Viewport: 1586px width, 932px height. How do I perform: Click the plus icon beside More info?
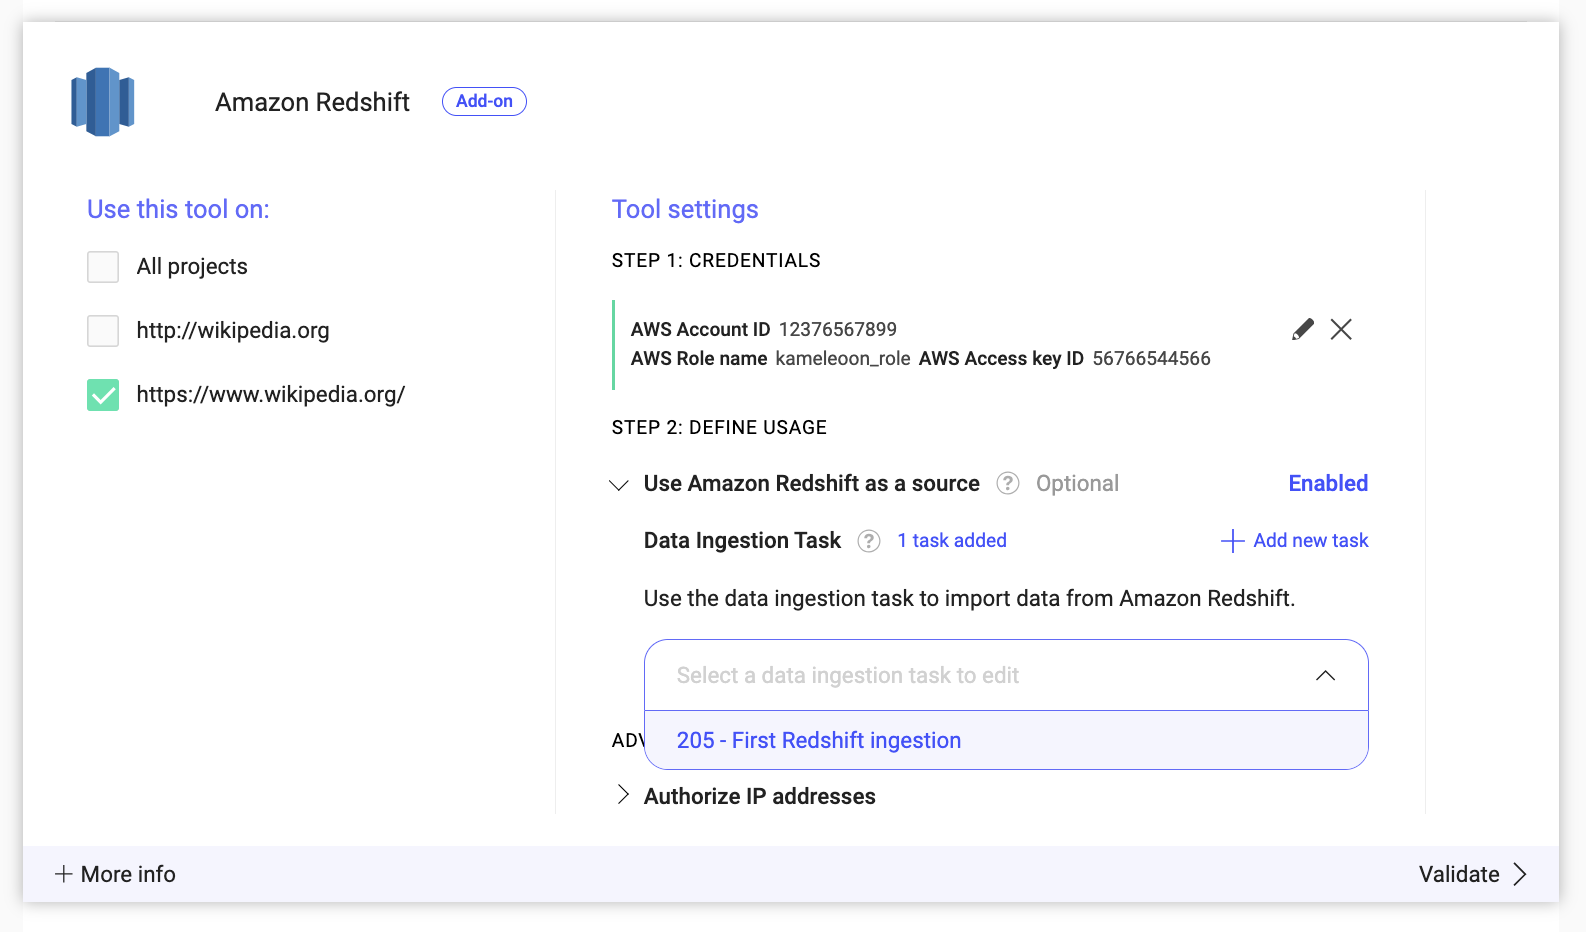point(63,874)
